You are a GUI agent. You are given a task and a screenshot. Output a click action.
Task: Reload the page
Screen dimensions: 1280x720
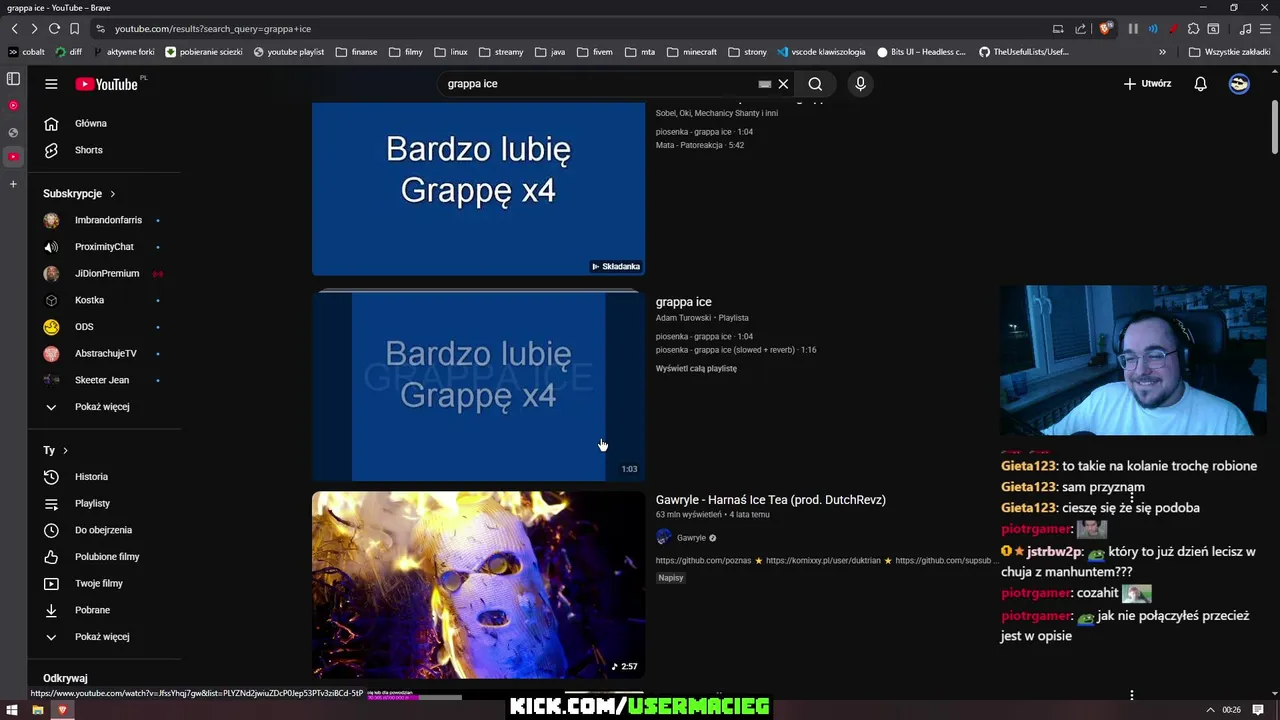tap(54, 29)
